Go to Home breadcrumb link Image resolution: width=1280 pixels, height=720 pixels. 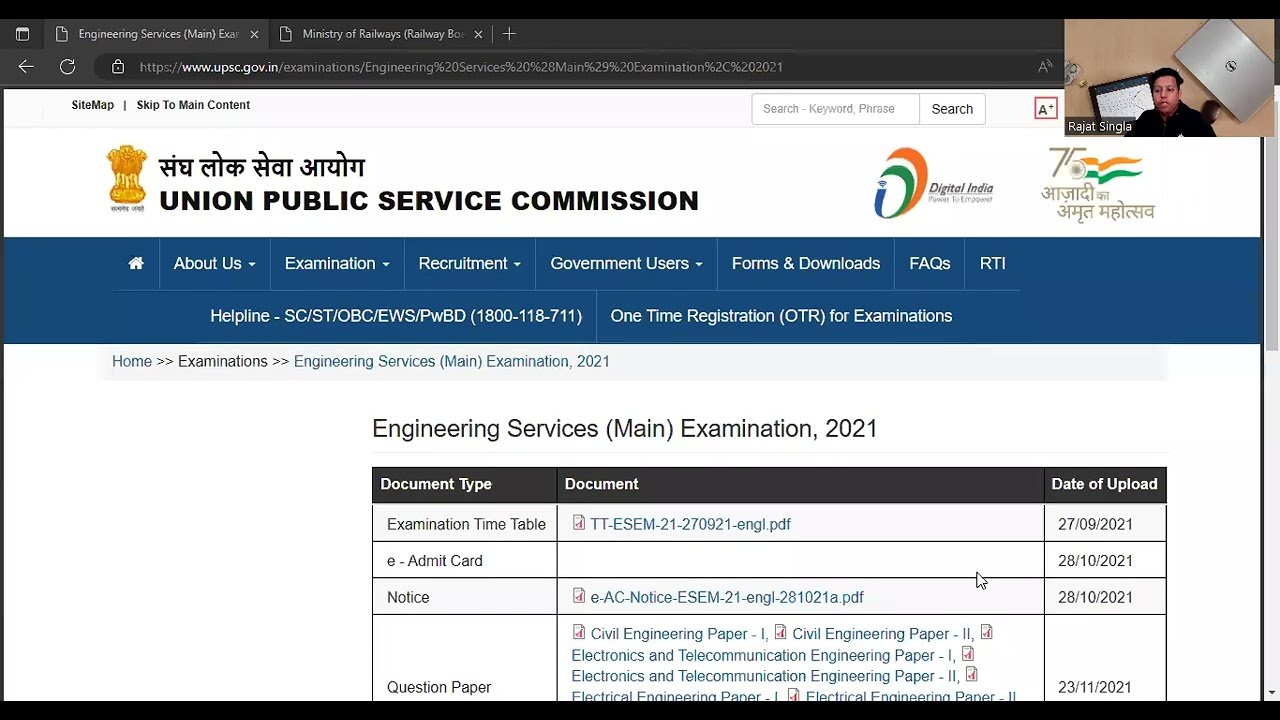pos(132,361)
